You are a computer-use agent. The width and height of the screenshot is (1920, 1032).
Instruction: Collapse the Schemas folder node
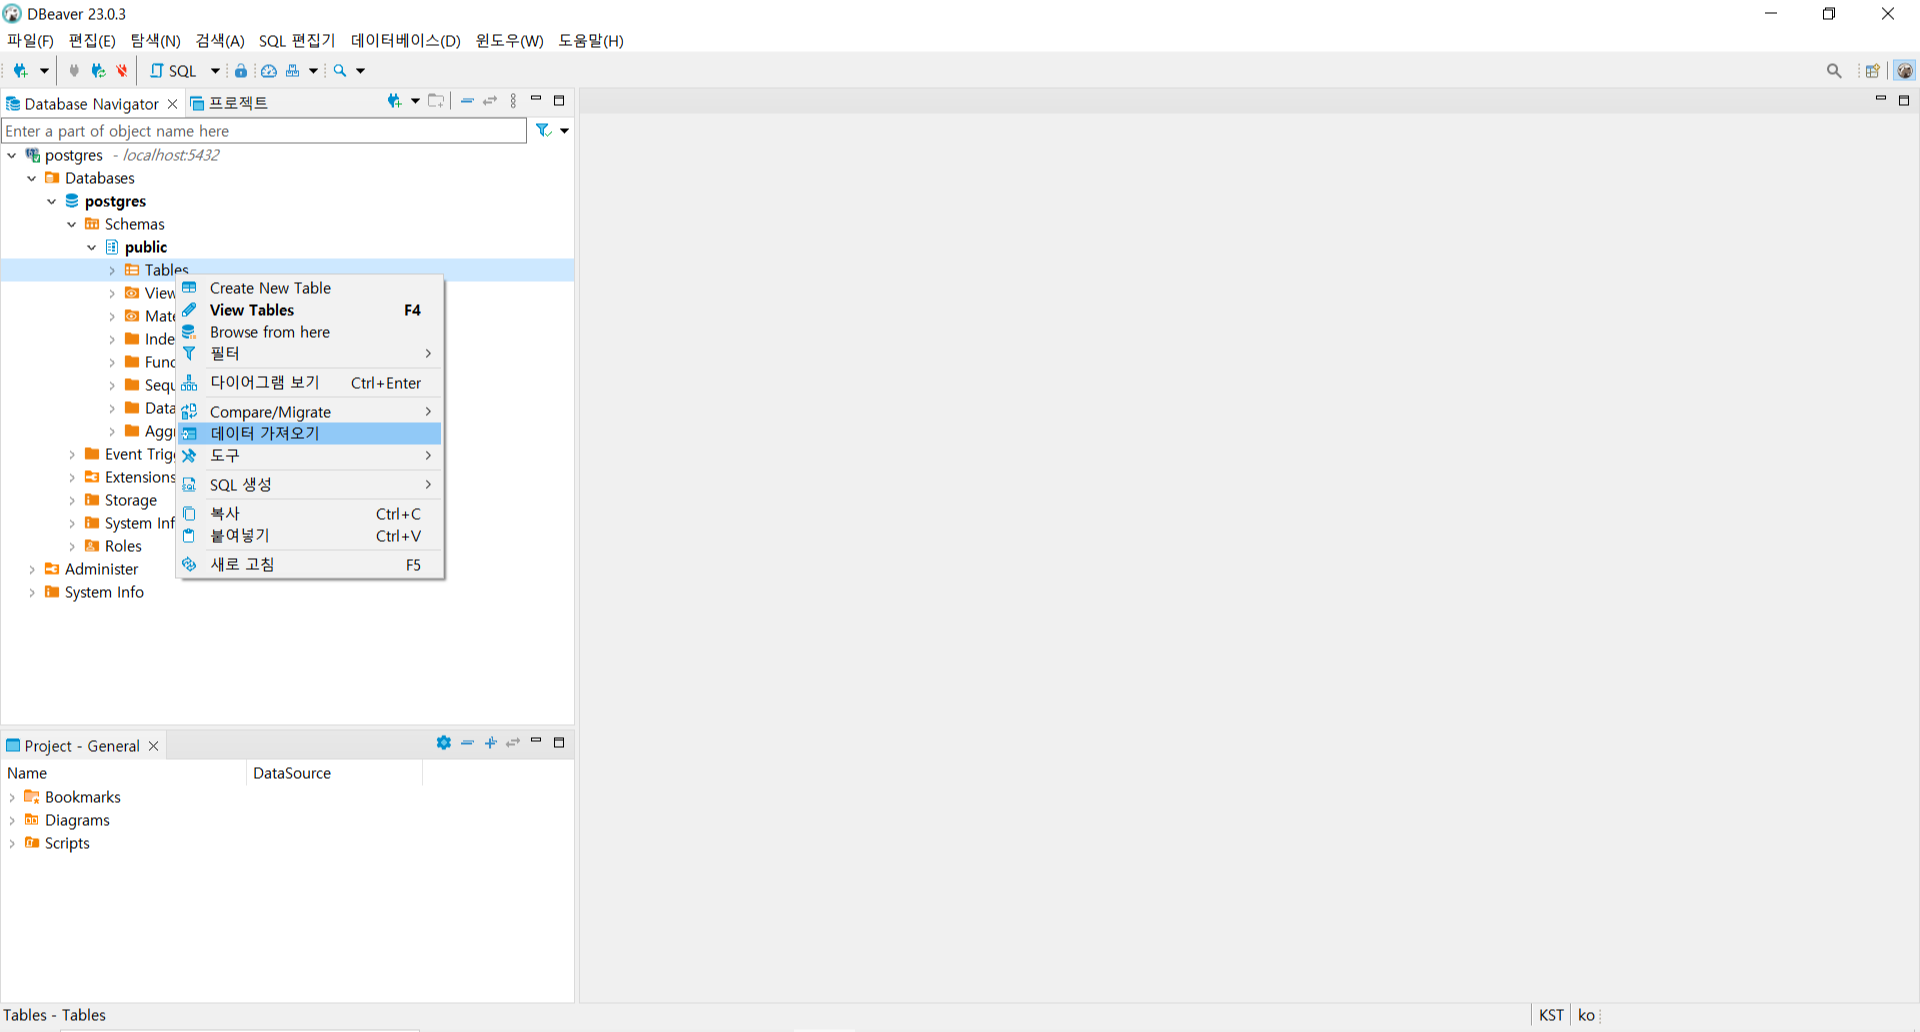[72, 224]
